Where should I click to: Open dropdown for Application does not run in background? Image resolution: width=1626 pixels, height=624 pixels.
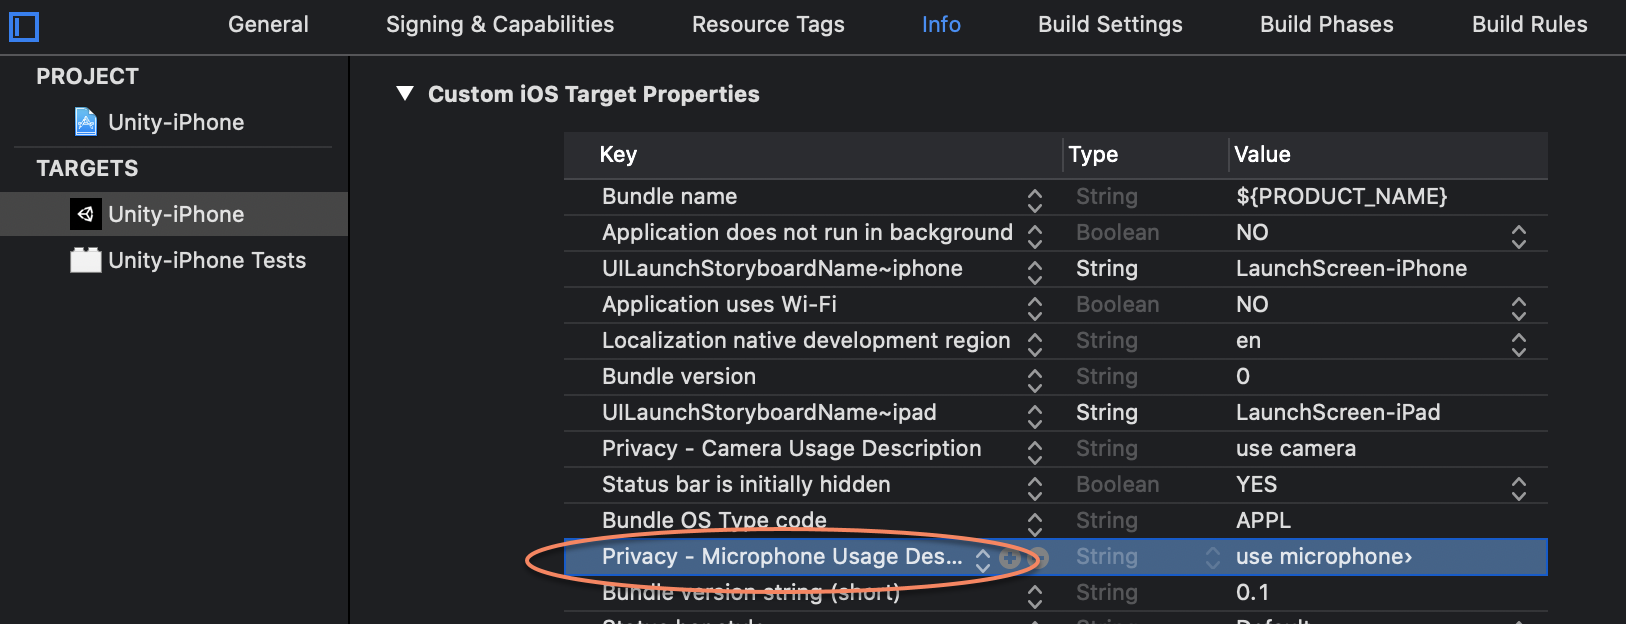point(1518,233)
